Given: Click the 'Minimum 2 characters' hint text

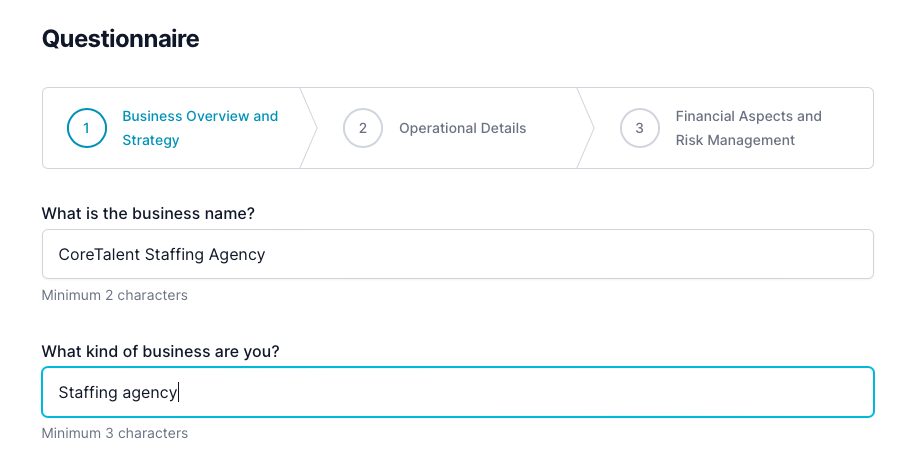Looking at the screenshot, I should tap(114, 295).
